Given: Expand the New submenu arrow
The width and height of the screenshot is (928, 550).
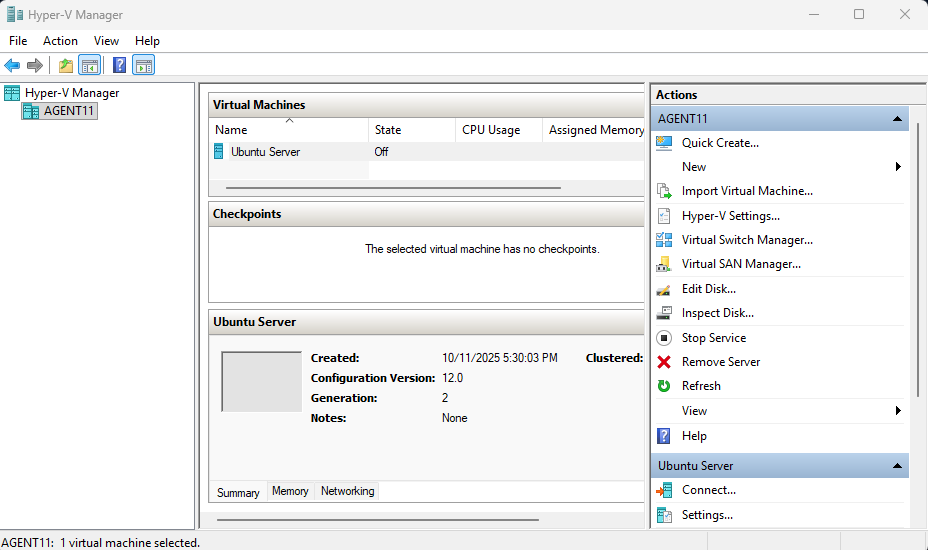Looking at the screenshot, I should click(x=898, y=167).
